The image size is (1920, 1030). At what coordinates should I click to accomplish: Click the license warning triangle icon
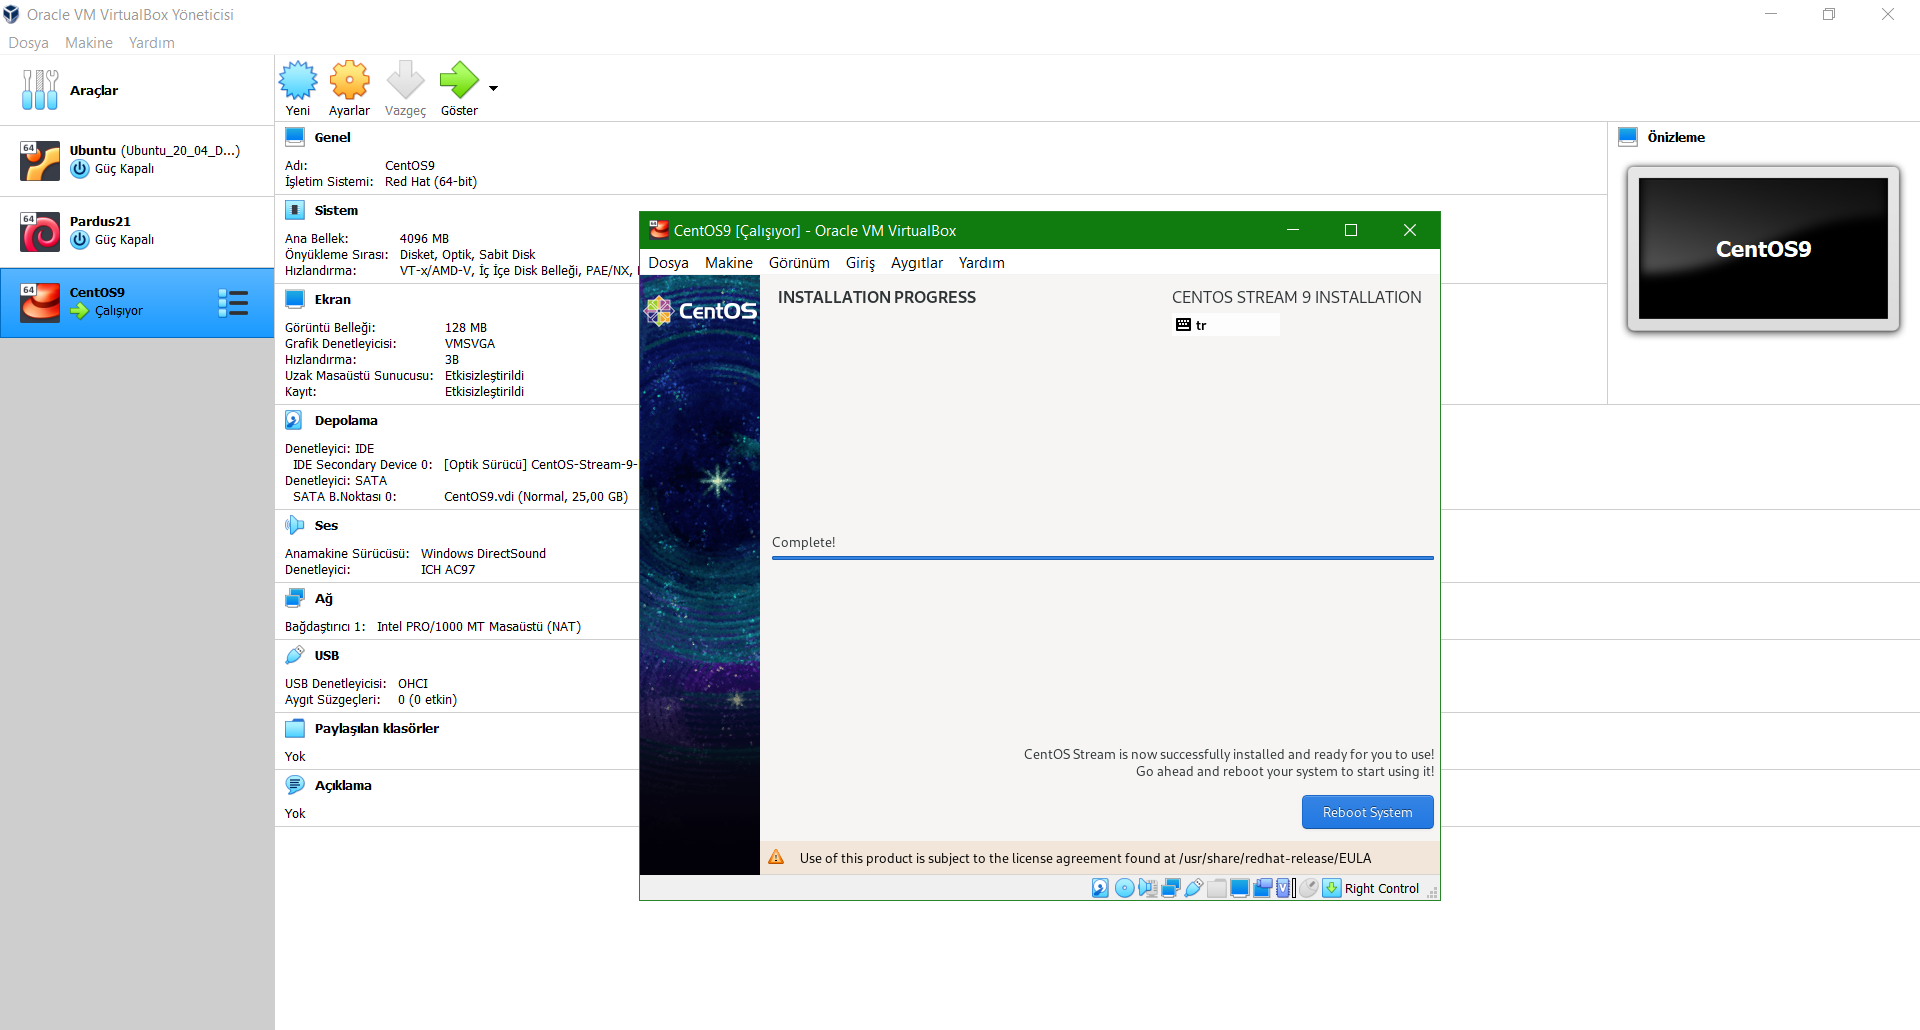[x=776, y=857]
